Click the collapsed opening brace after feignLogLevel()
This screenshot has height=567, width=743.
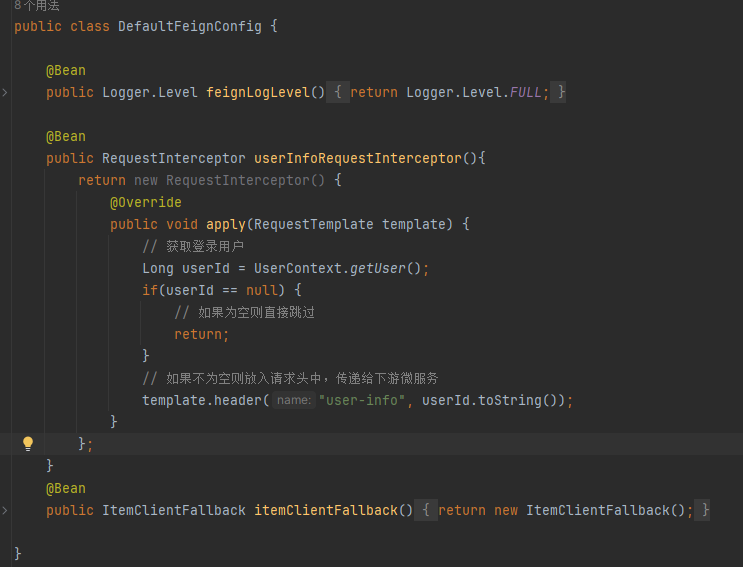click(x=338, y=92)
